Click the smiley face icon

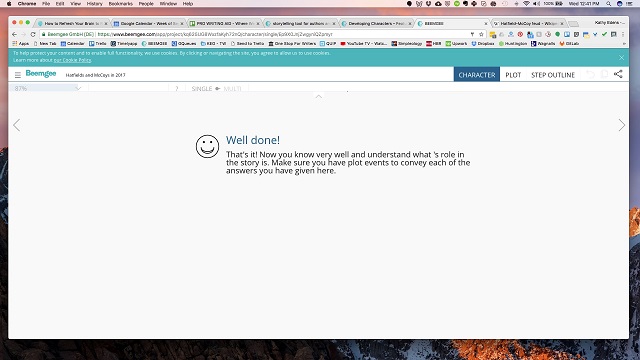tap(207, 146)
